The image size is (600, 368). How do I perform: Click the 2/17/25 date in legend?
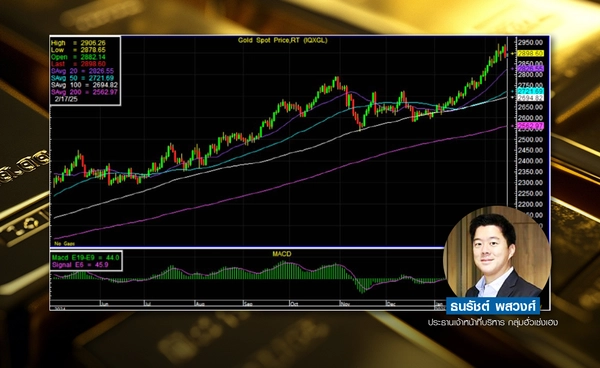[x=66, y=99]
